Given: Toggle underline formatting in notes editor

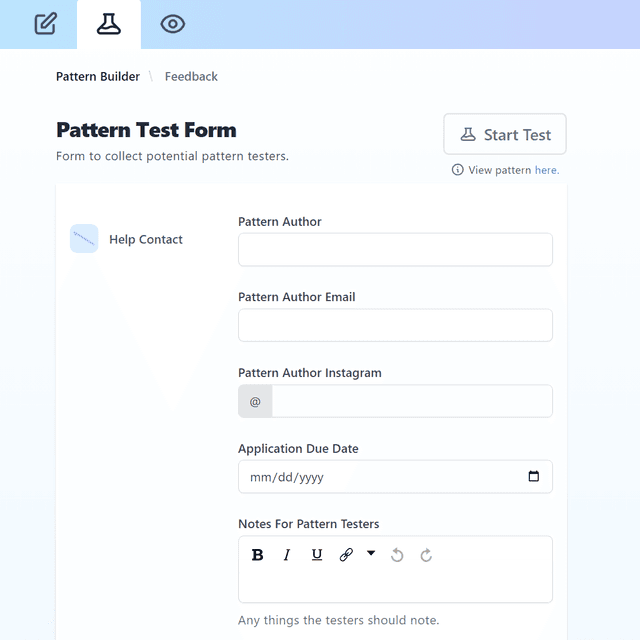Looking at the screenshot, I should tap(317, 555).
